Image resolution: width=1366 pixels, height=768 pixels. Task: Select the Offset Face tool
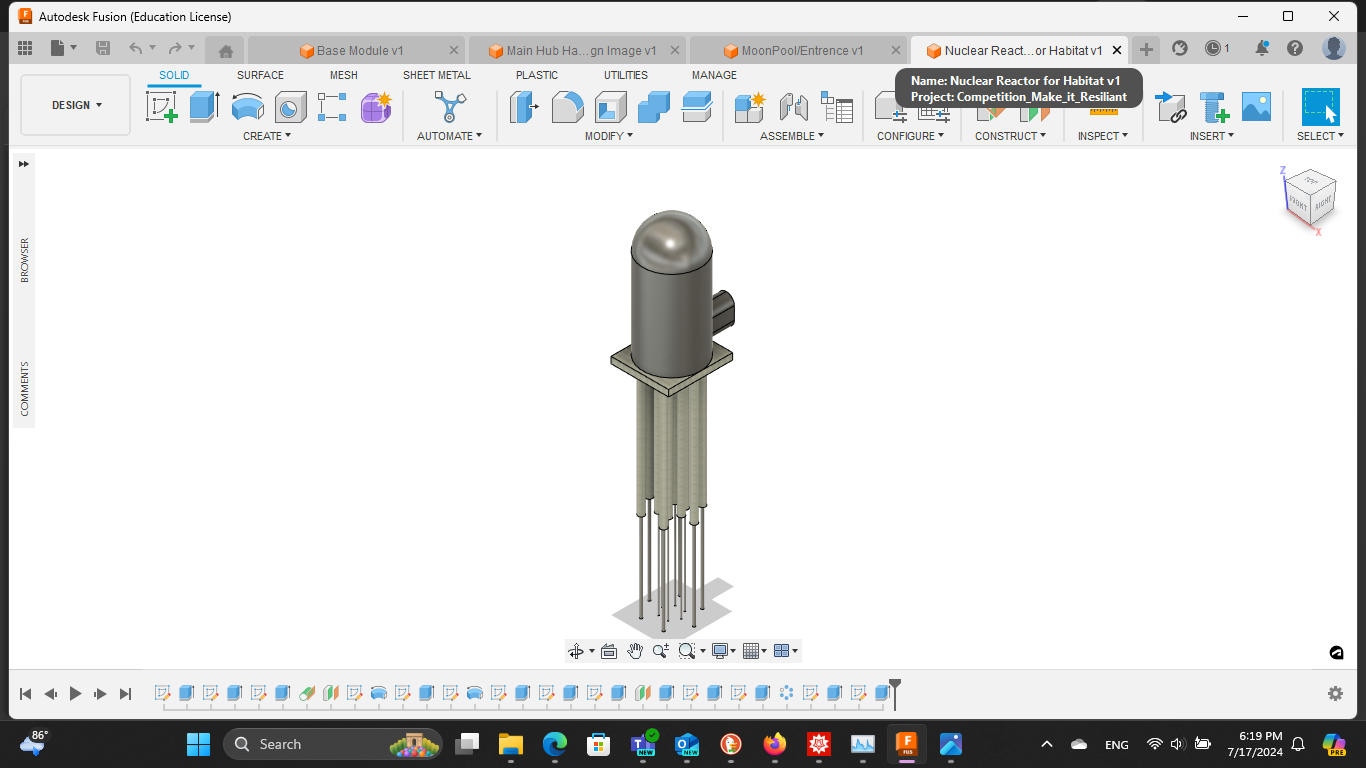tap(696, 106)
